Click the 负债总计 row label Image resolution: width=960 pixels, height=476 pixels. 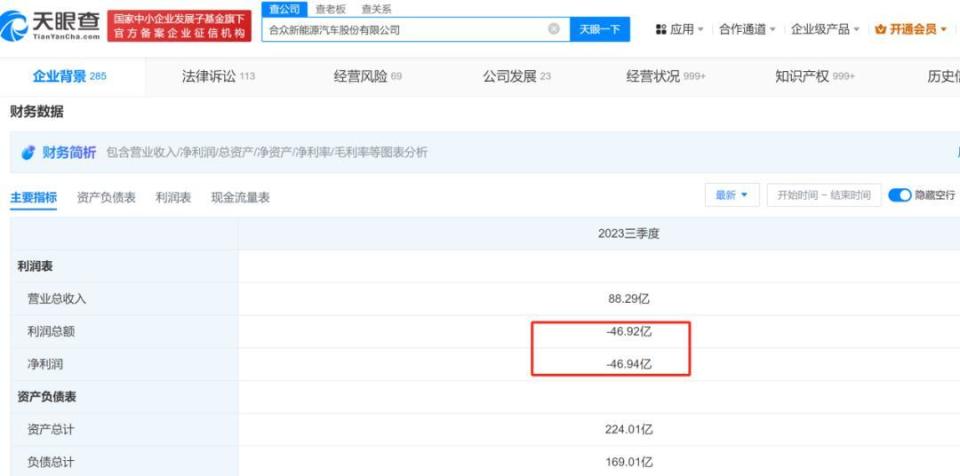pyautogui.click(x=51, y=462)
